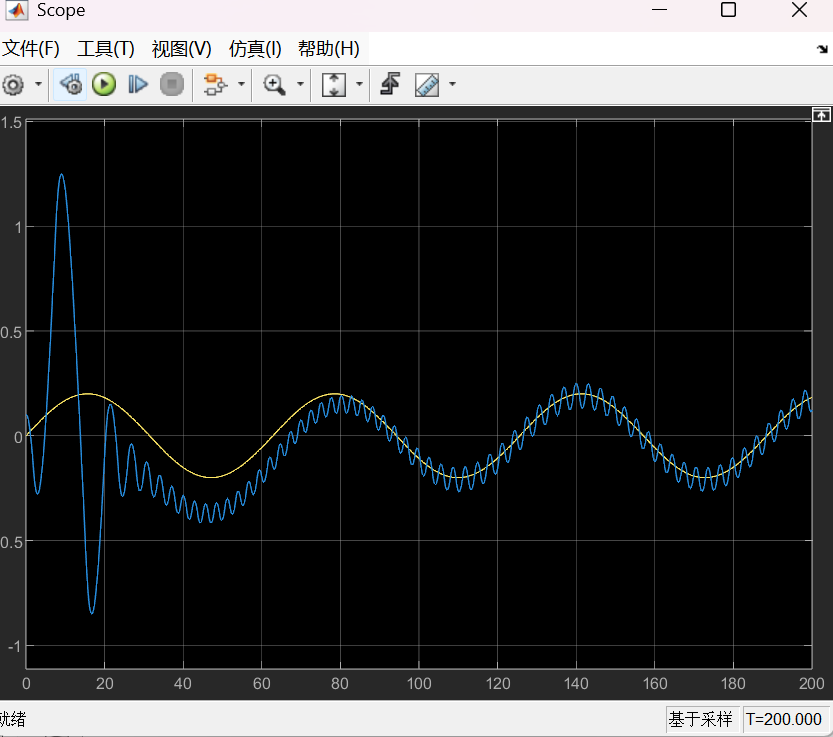Viewport: 833px width, 737px height.
Task: Select the Zoom magnifier tool
Action: pyautogui.click(x=274, y=85)
